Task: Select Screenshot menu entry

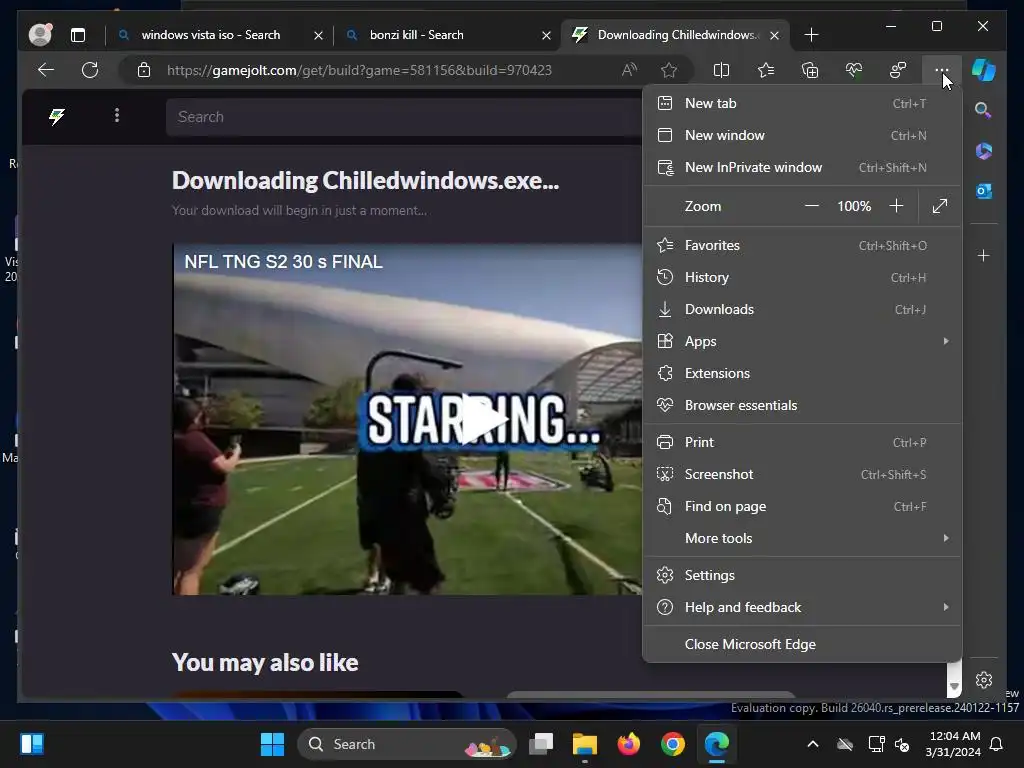Action: (x=802, y=474)
